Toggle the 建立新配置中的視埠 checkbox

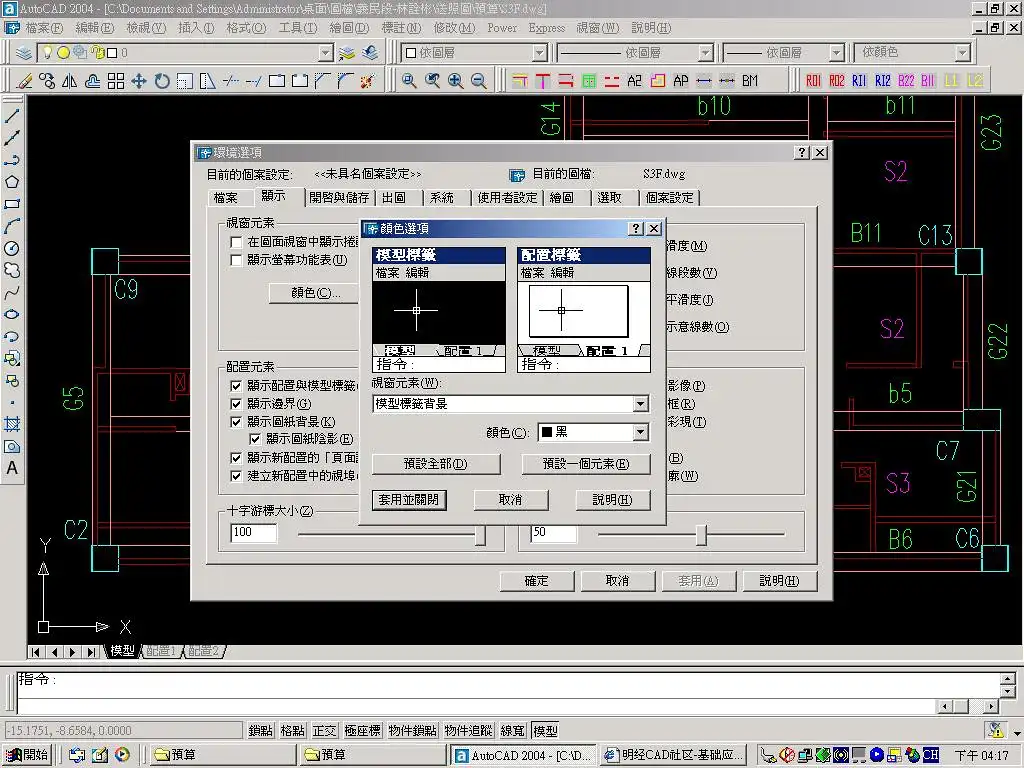point(236,476)
